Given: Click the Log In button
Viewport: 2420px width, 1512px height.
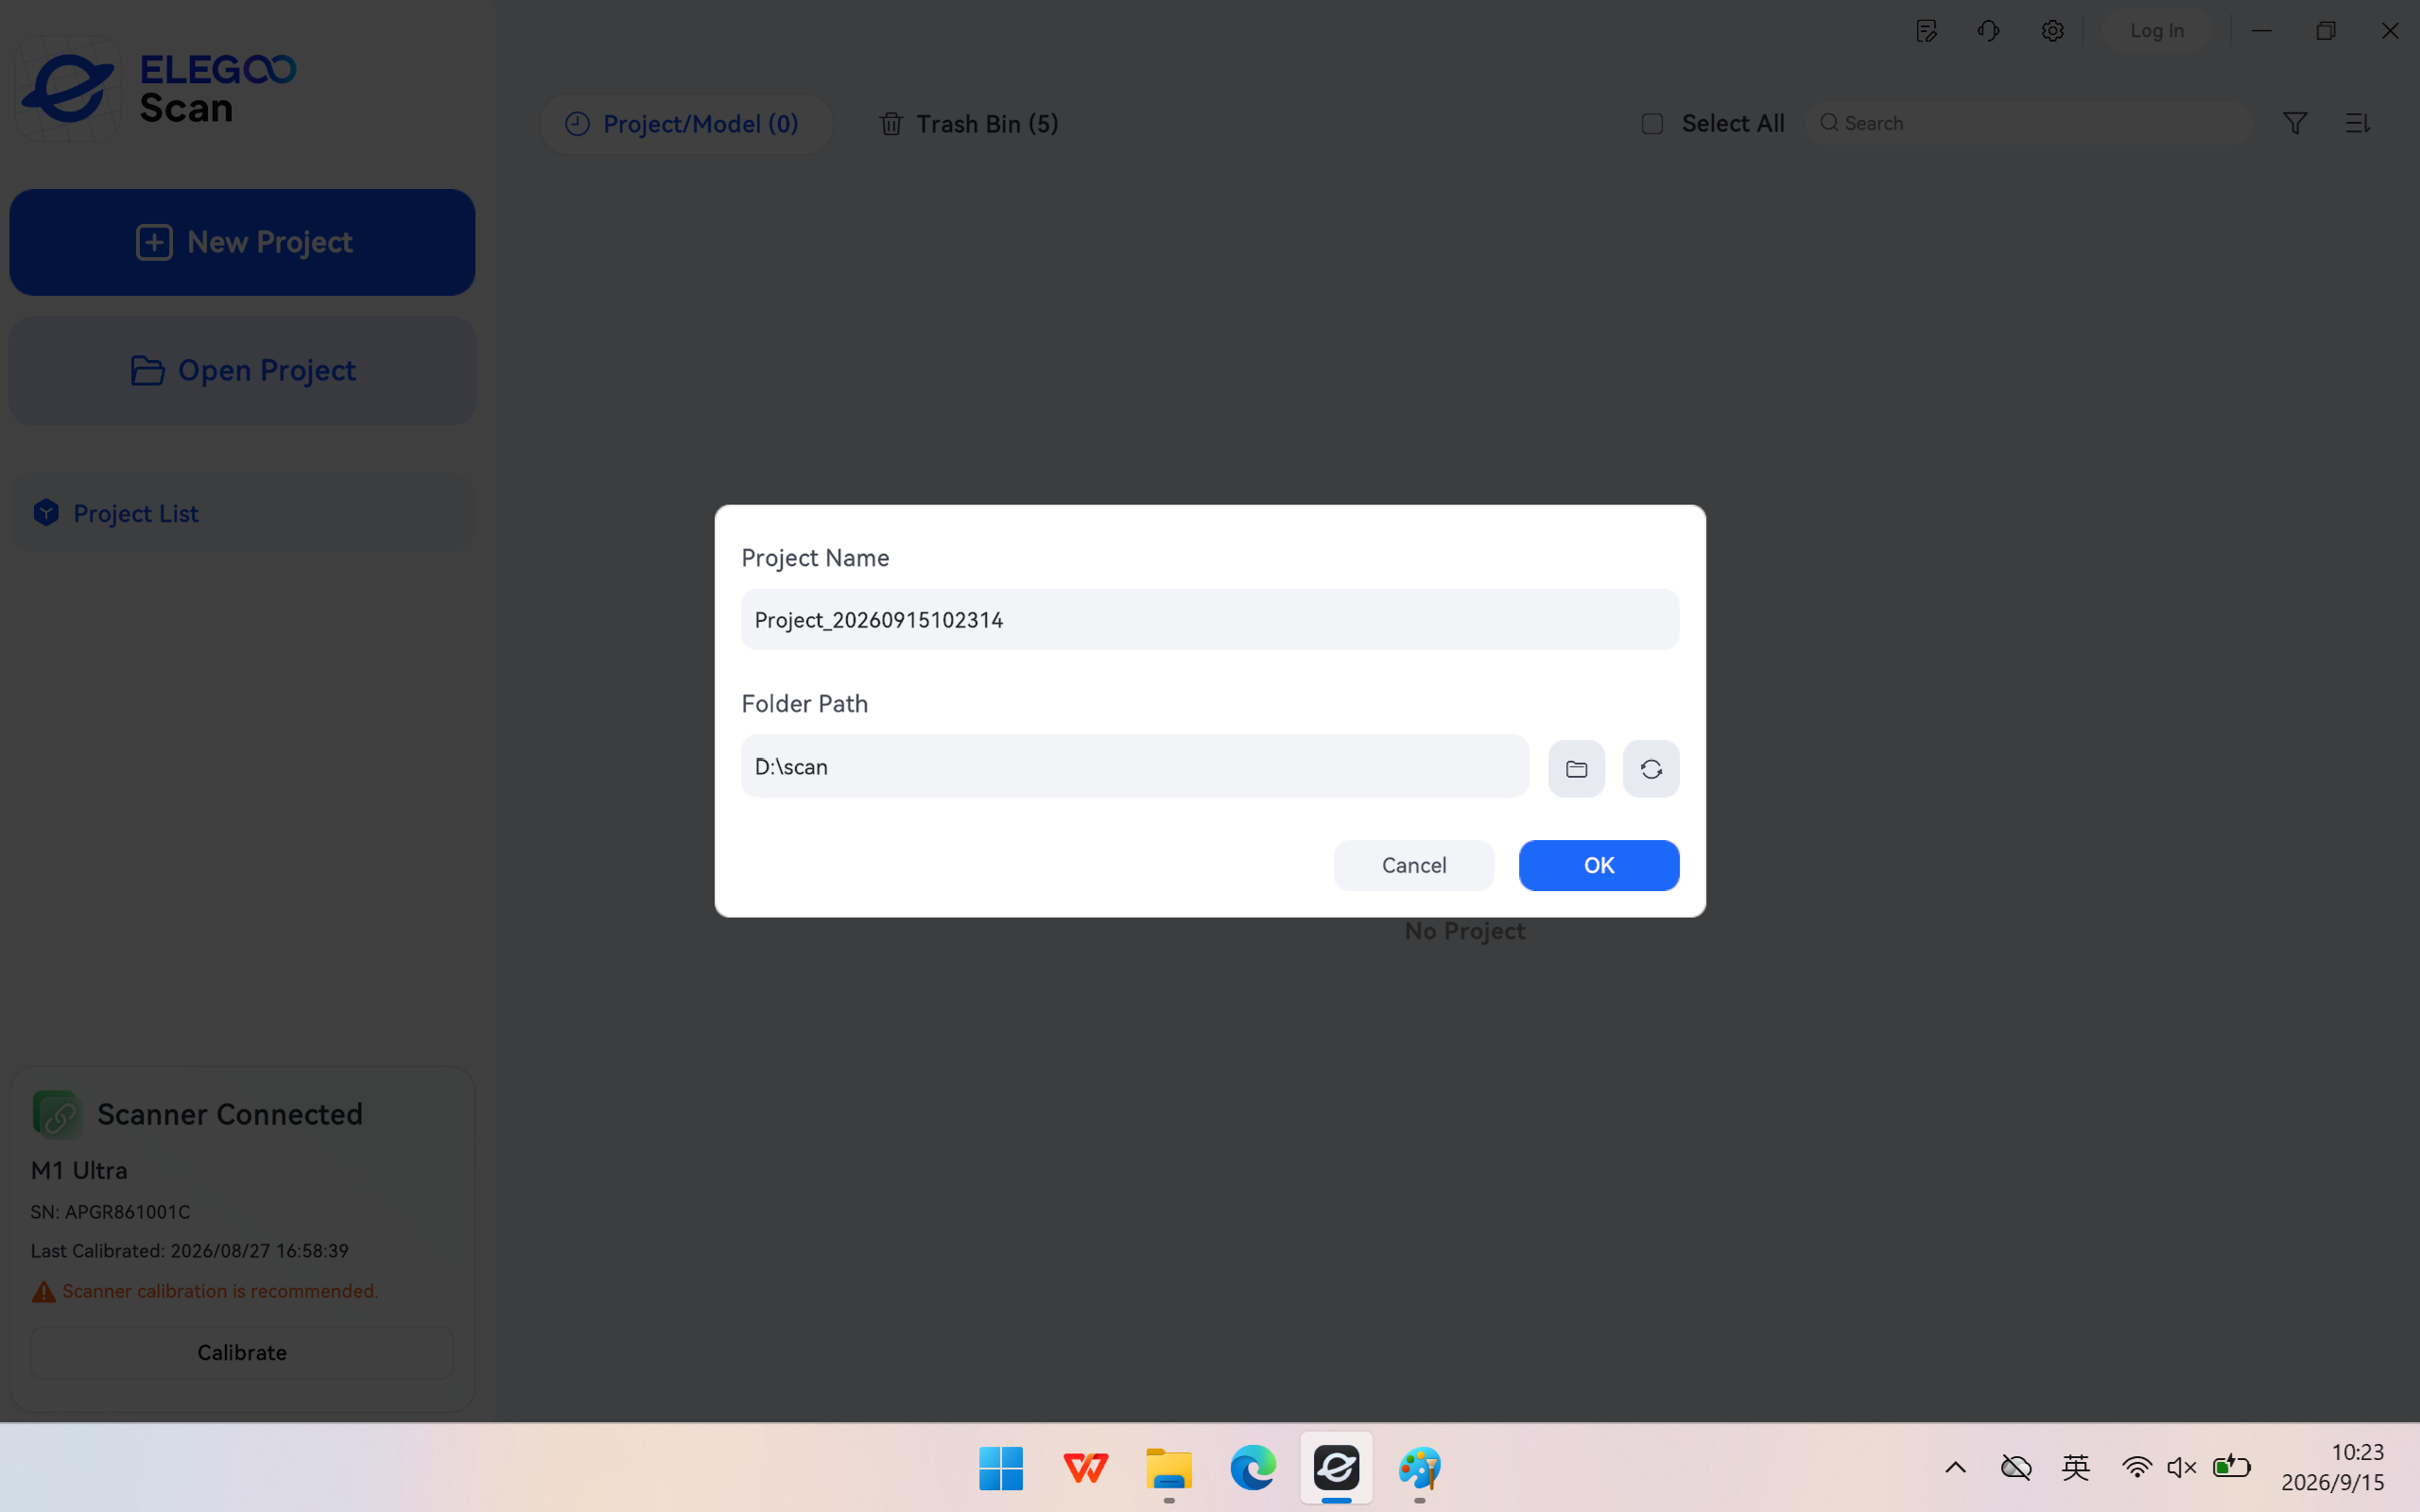Looking at the screenshot, I should [2157, 31].
